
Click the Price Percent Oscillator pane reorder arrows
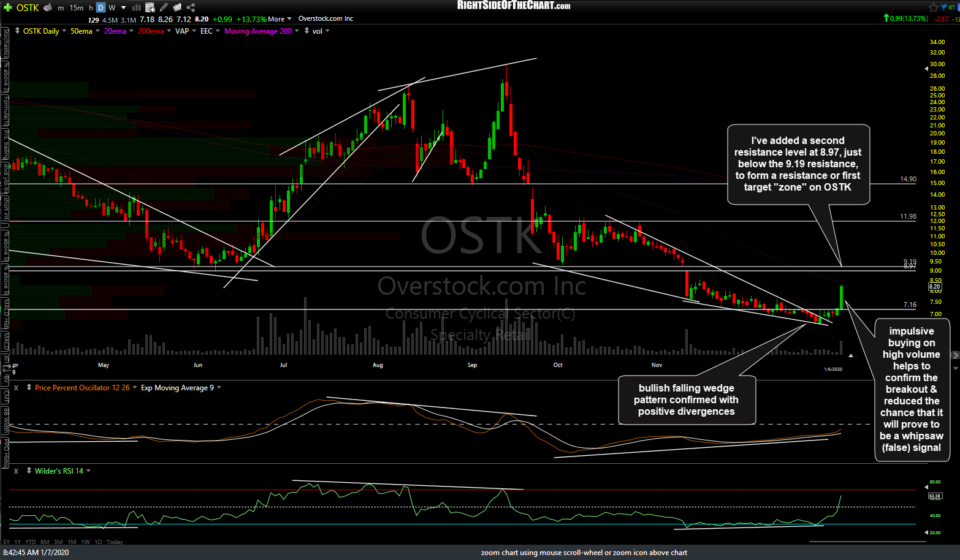(x=28, y=388)
